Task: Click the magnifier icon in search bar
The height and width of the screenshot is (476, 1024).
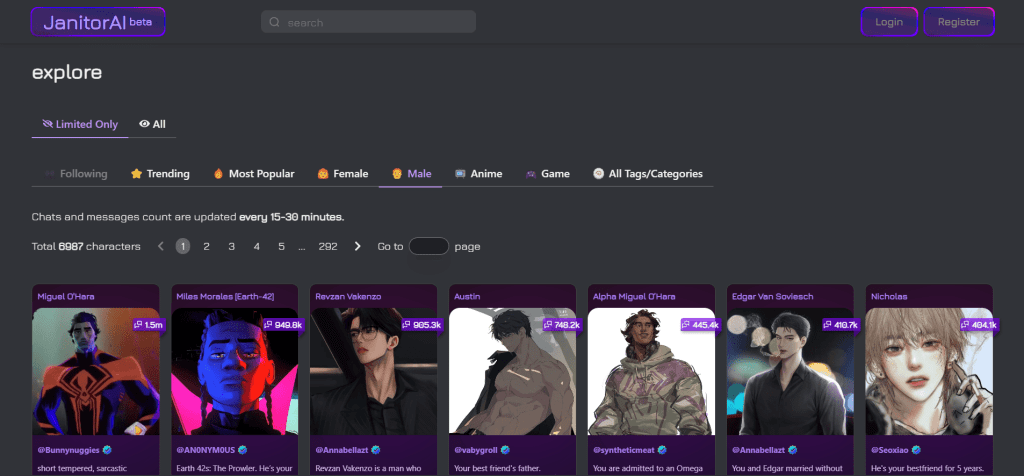Action: point(274,22)
